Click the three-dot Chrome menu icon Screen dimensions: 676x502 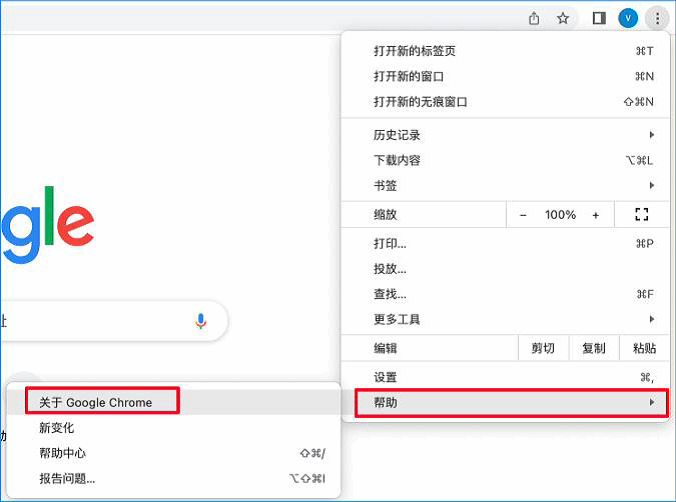pyautogui.click(x=655, y=18)
